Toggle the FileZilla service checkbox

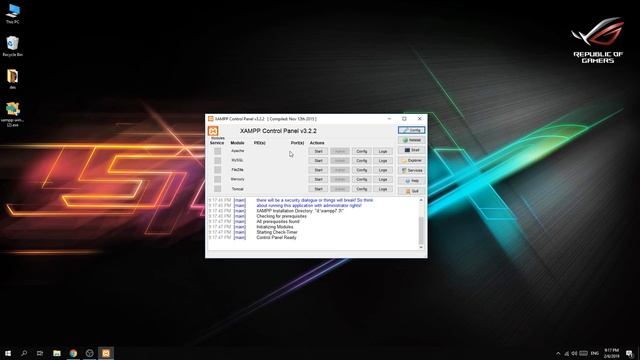click(218, 170)
